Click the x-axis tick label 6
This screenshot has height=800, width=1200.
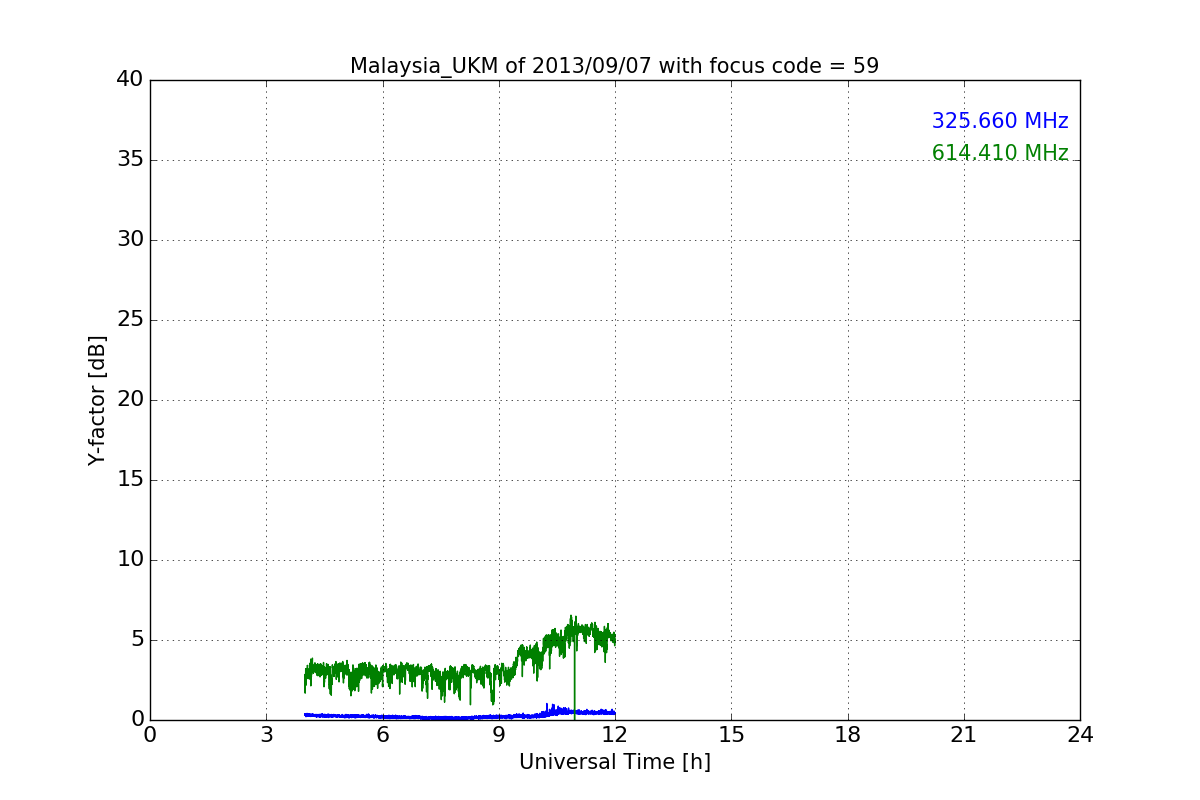(382, 735)
